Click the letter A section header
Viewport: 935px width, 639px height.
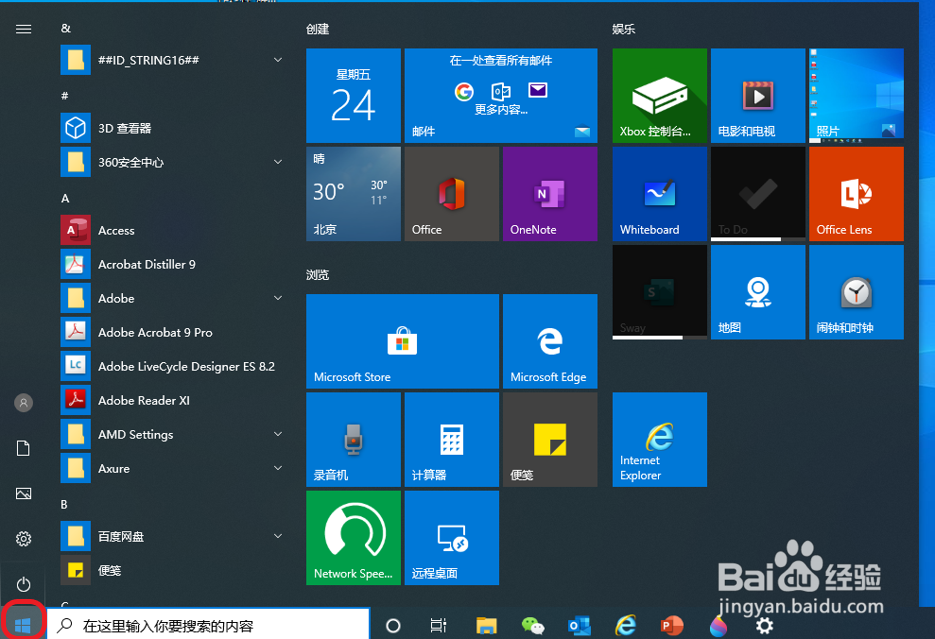click(x=65, y=198)
